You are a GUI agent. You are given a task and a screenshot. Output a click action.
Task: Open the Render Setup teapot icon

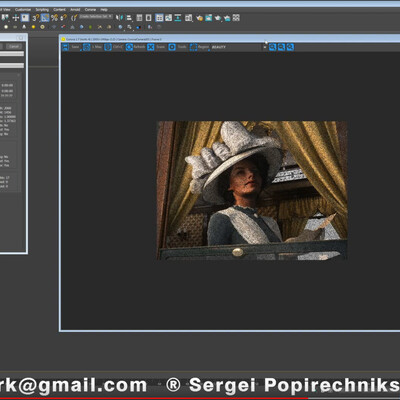[x=199, y=18]
